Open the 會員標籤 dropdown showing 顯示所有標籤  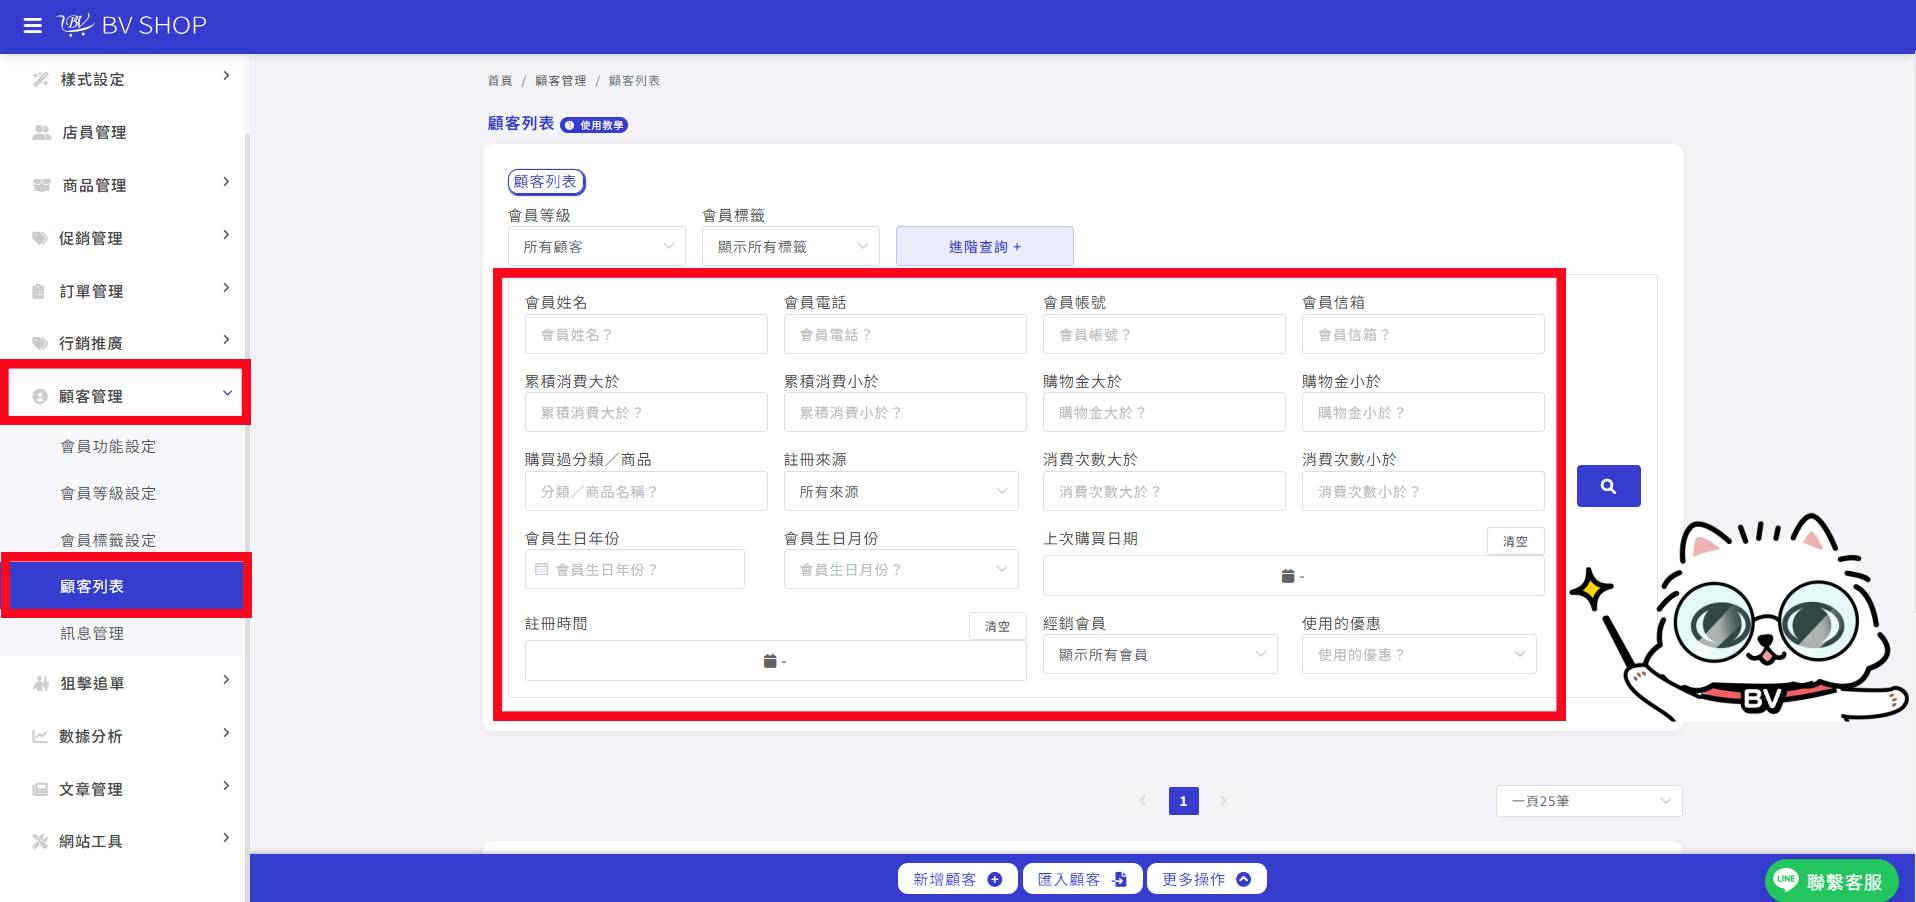(x=791, y=246)
